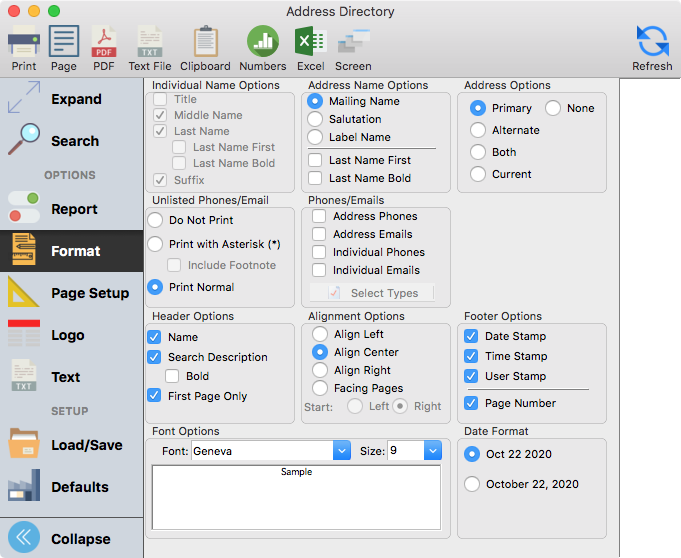Export to Numbers spreadsheet
Image resolution: width=681 pixels, height=558 pixels.
[263, 46]
